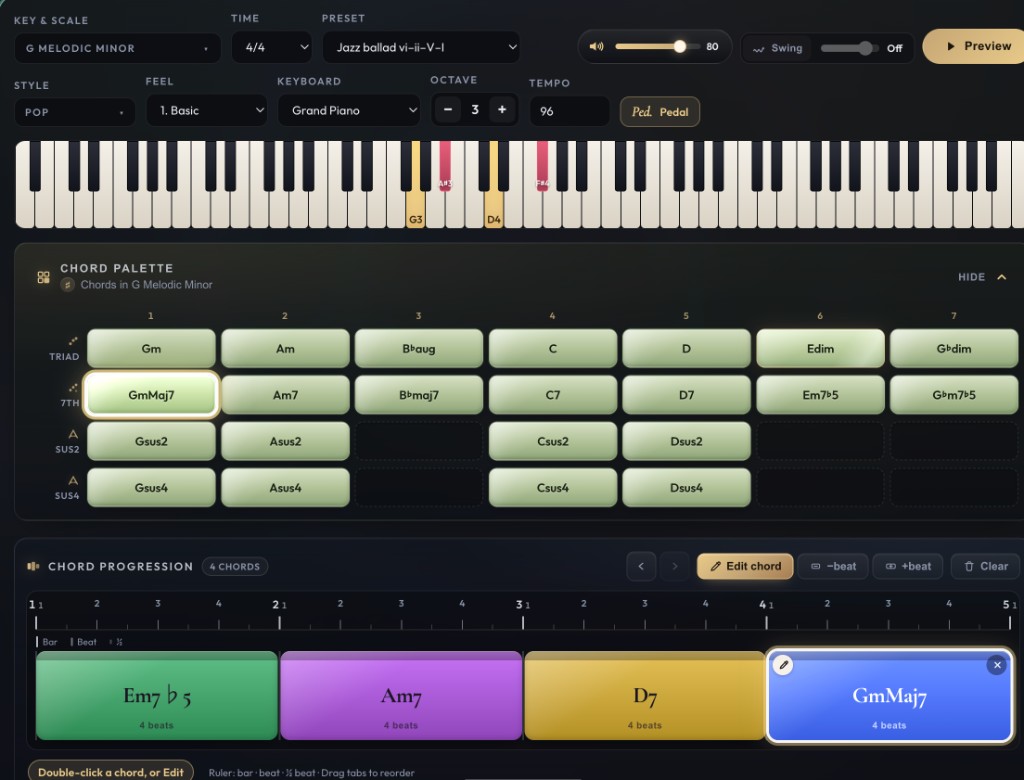Viewport: 1024px width, 780px height.
Task: Select the D7 progression block
Action: 645,696
